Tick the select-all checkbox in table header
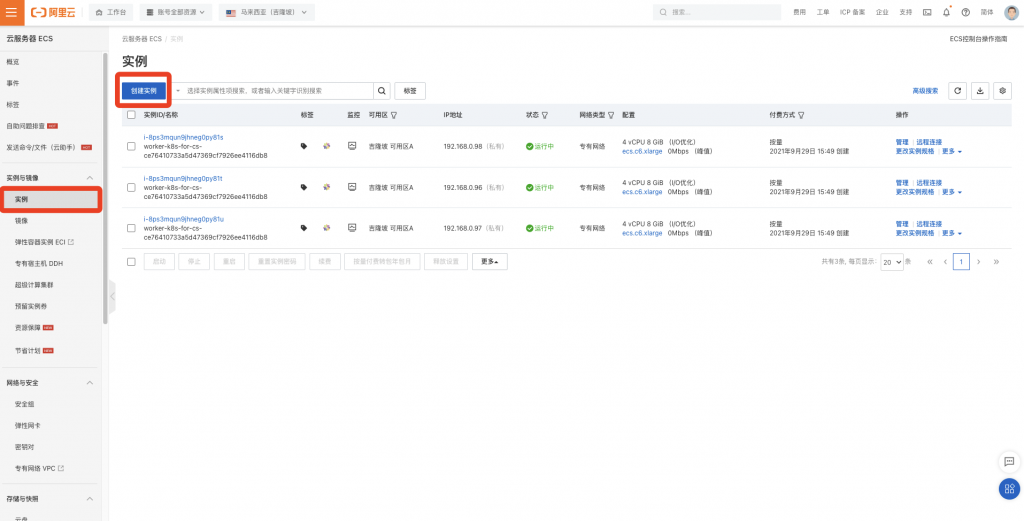1024x521 pixels. pyautogui.click(x=131, y=115)
